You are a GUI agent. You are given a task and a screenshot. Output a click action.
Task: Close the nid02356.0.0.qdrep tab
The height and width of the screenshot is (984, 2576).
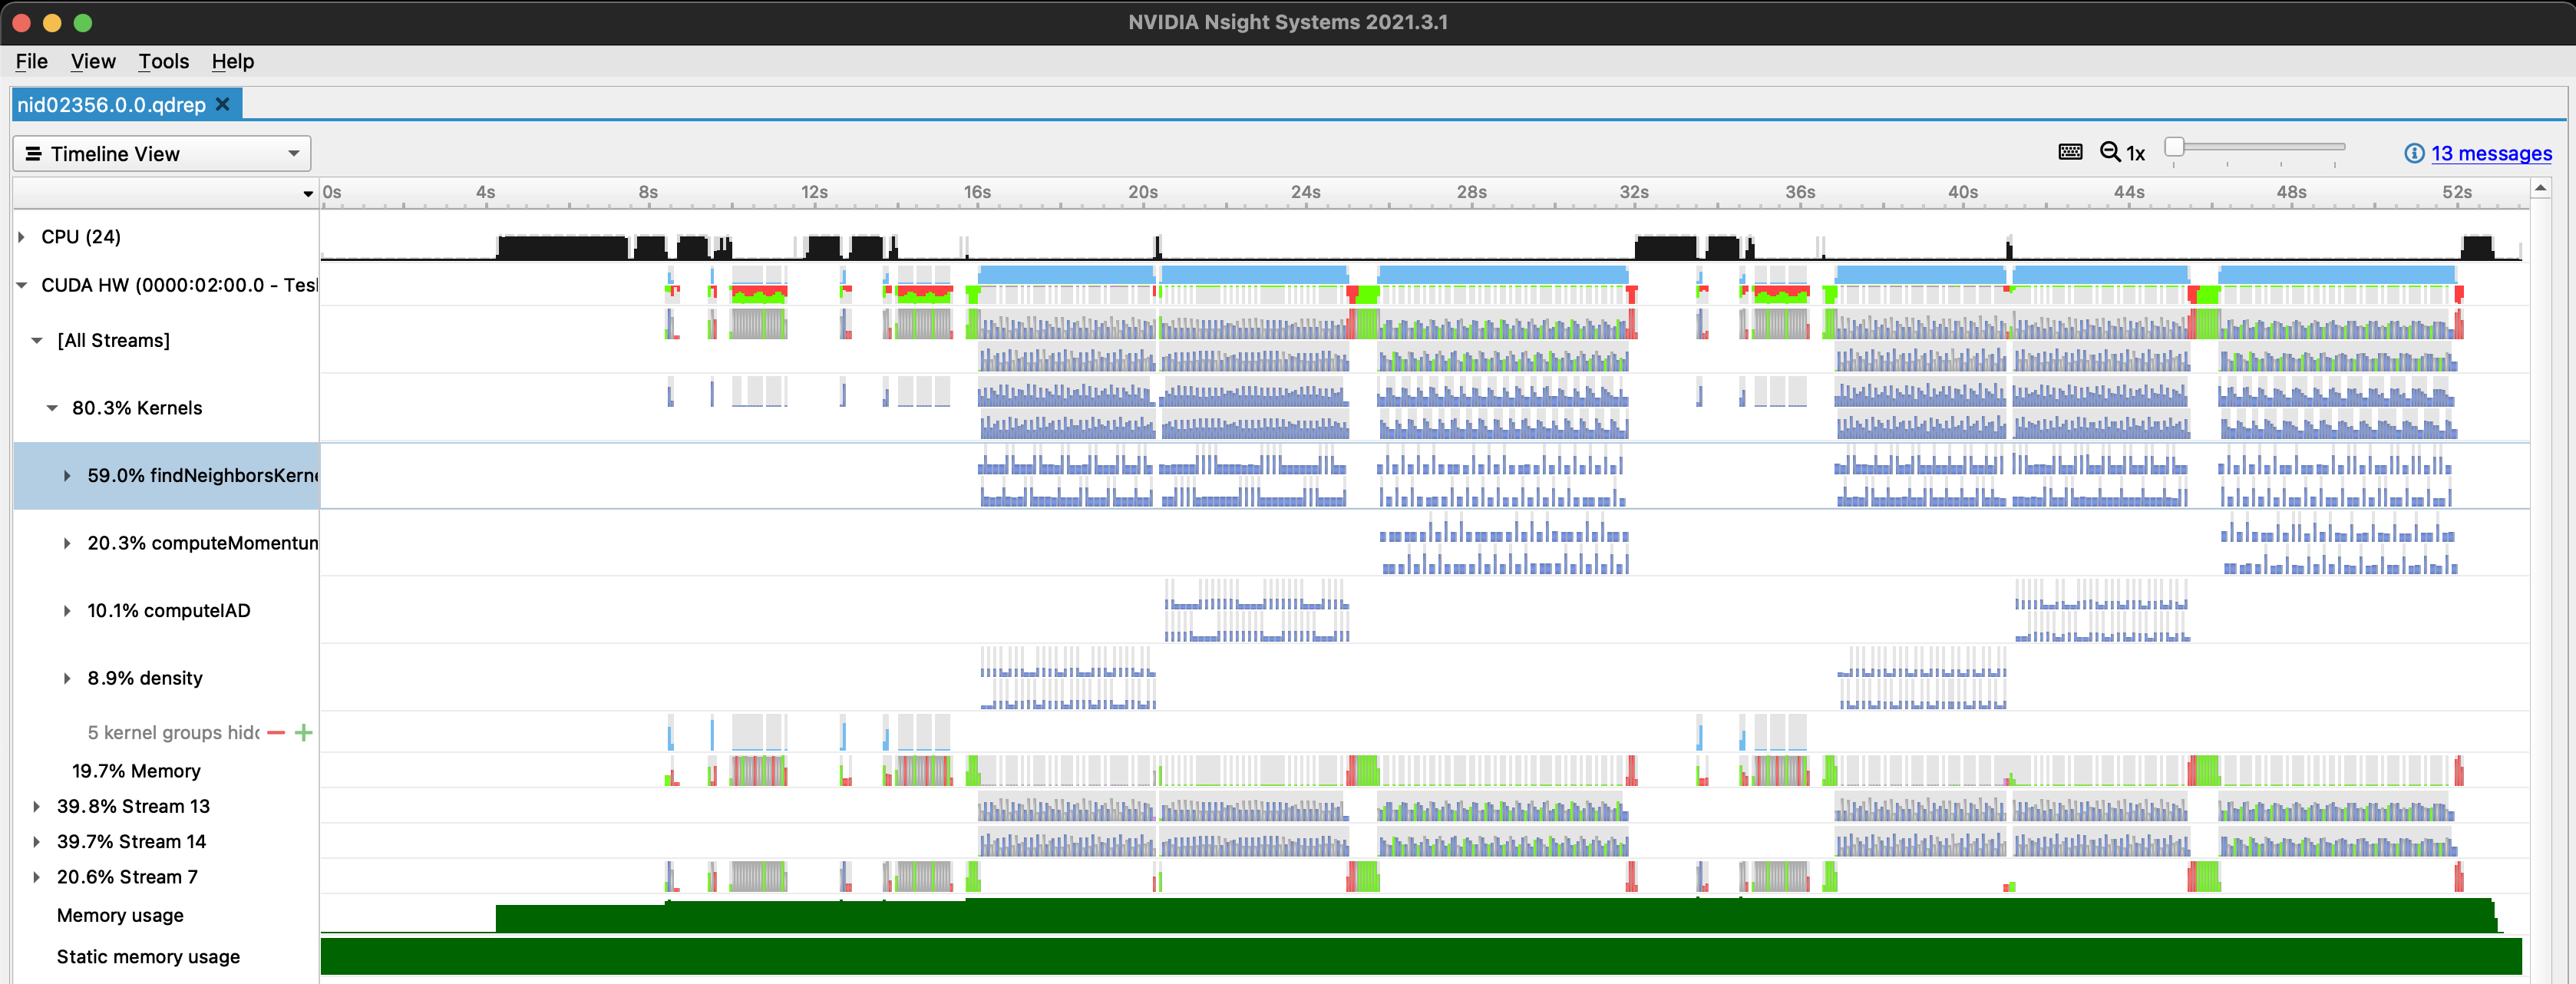pyautogui.click(x=223, y=104)
